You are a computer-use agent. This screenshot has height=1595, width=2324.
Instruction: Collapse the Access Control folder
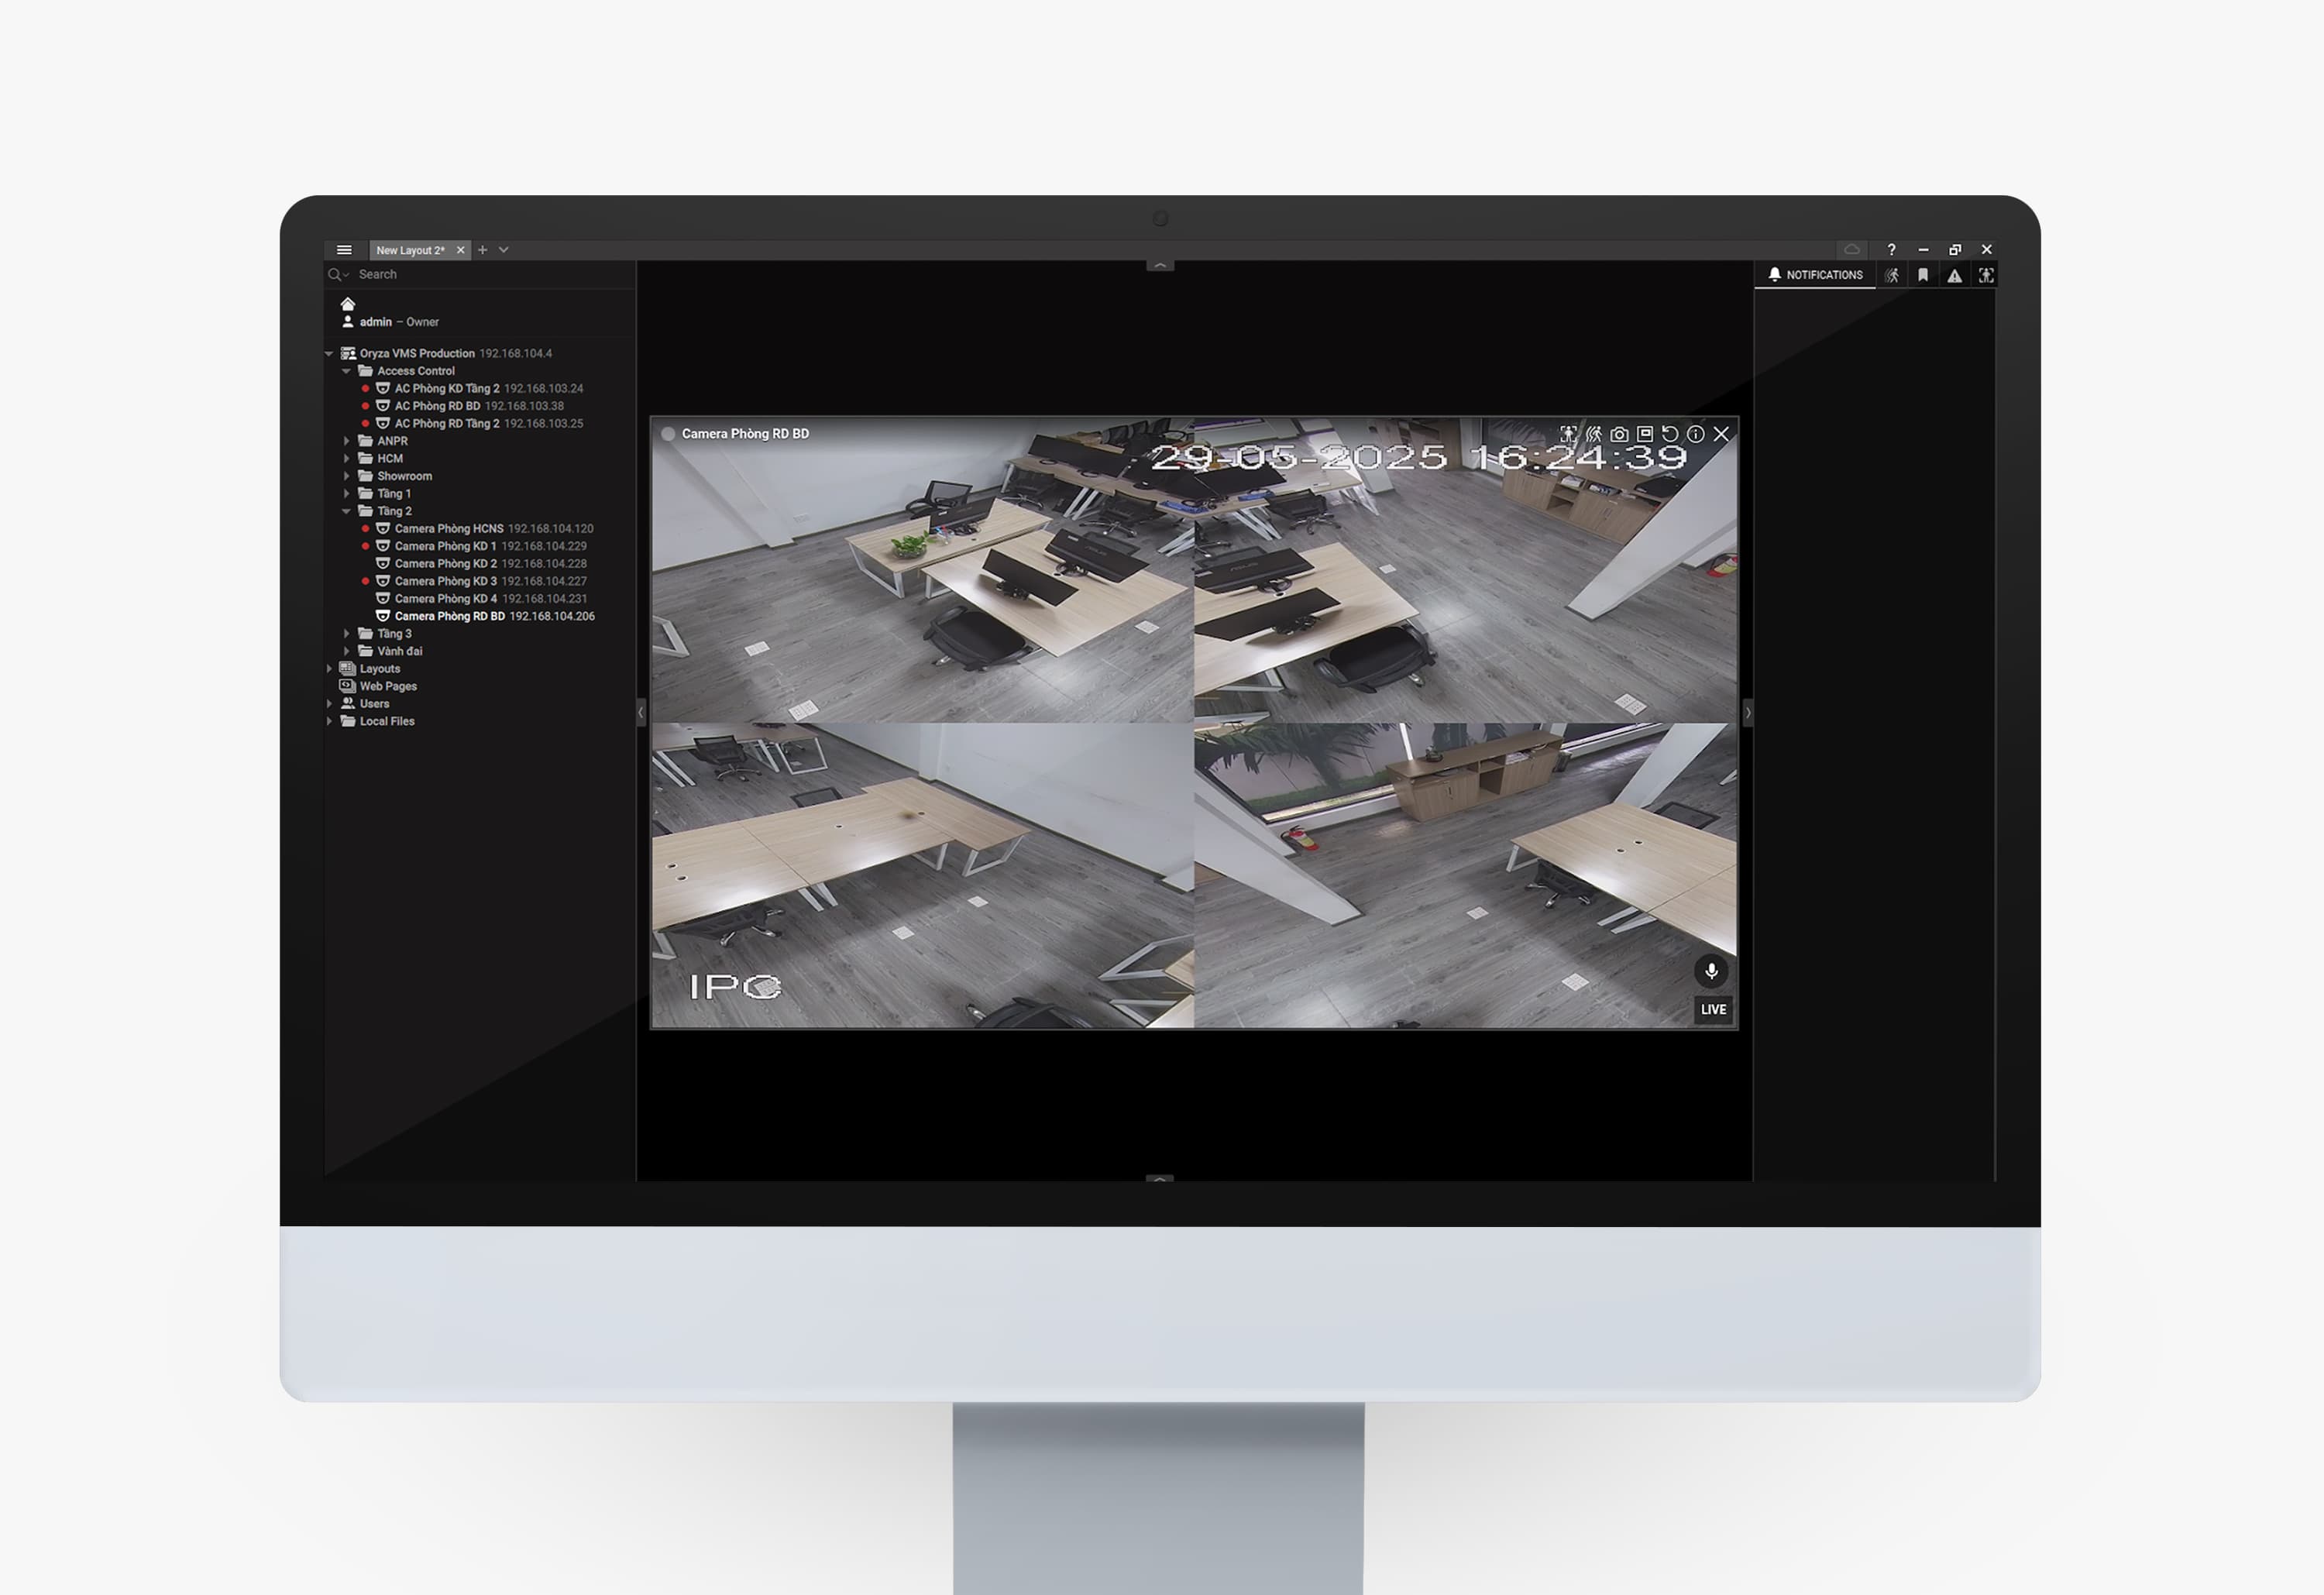click(346, 371)
